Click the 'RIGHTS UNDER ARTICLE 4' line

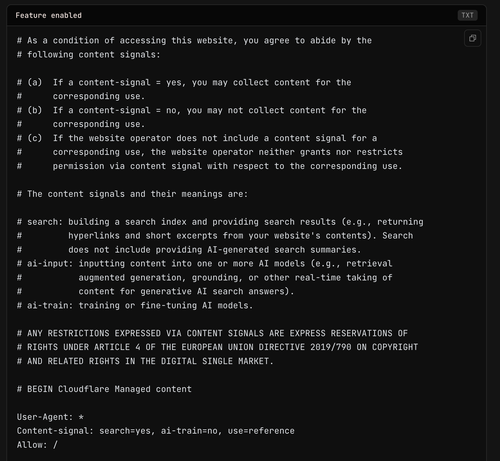(x=217, y=347)
